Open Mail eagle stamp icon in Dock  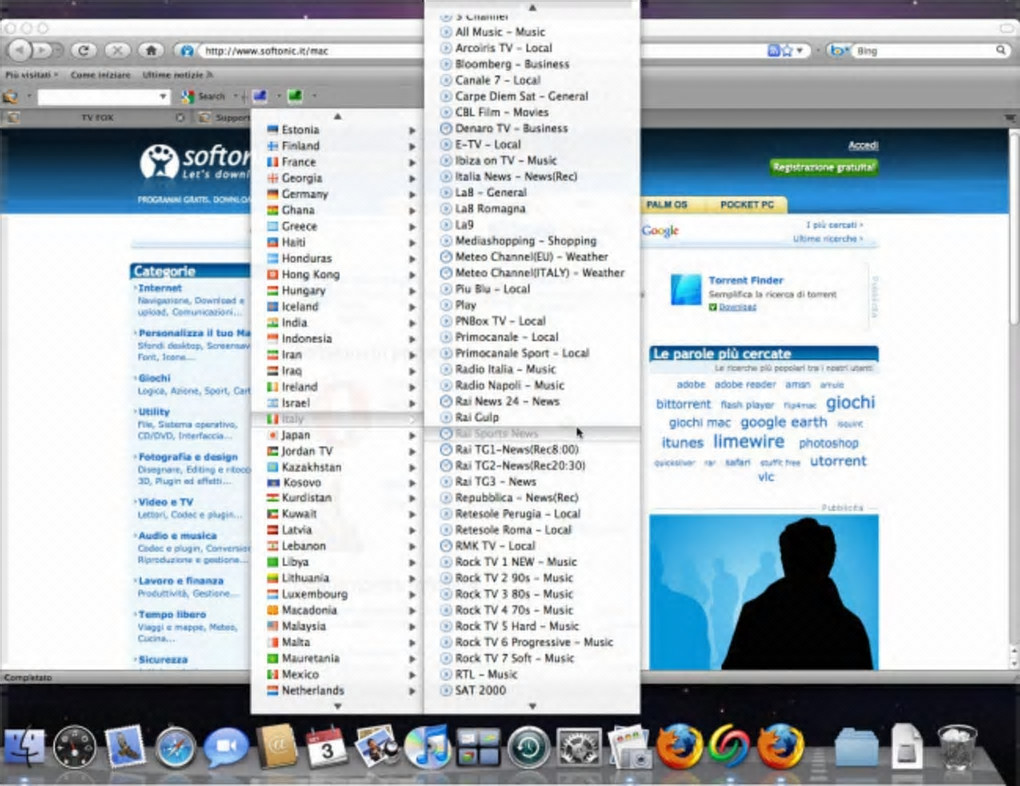coord(125,747)
